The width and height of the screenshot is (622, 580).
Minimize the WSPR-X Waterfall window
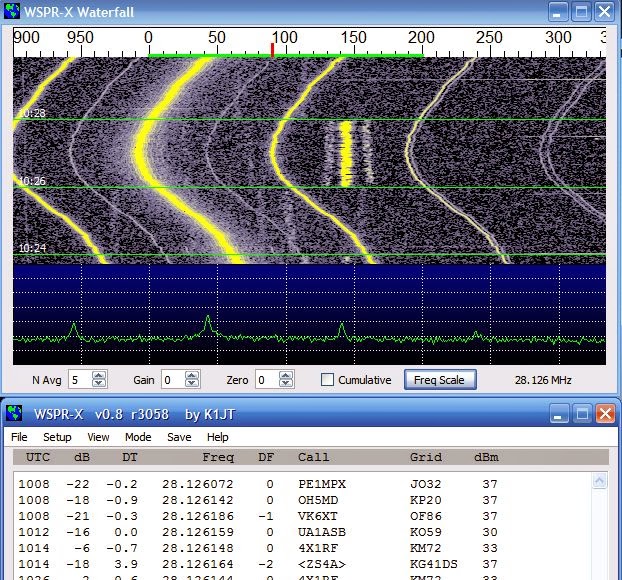(x=561, y=12)
